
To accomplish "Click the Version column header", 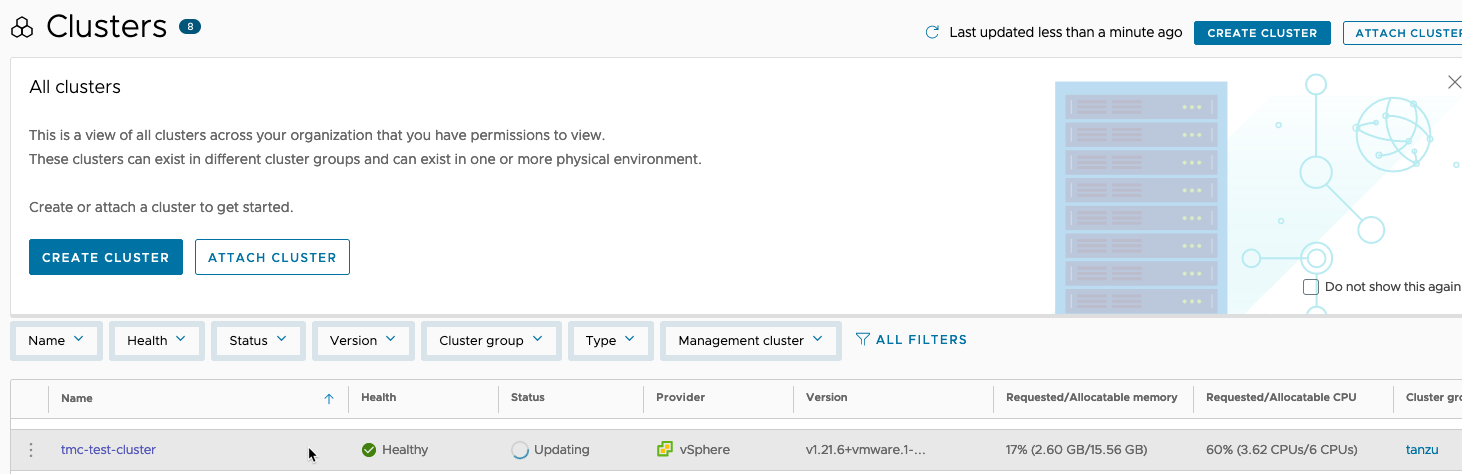I will [827, 398].
